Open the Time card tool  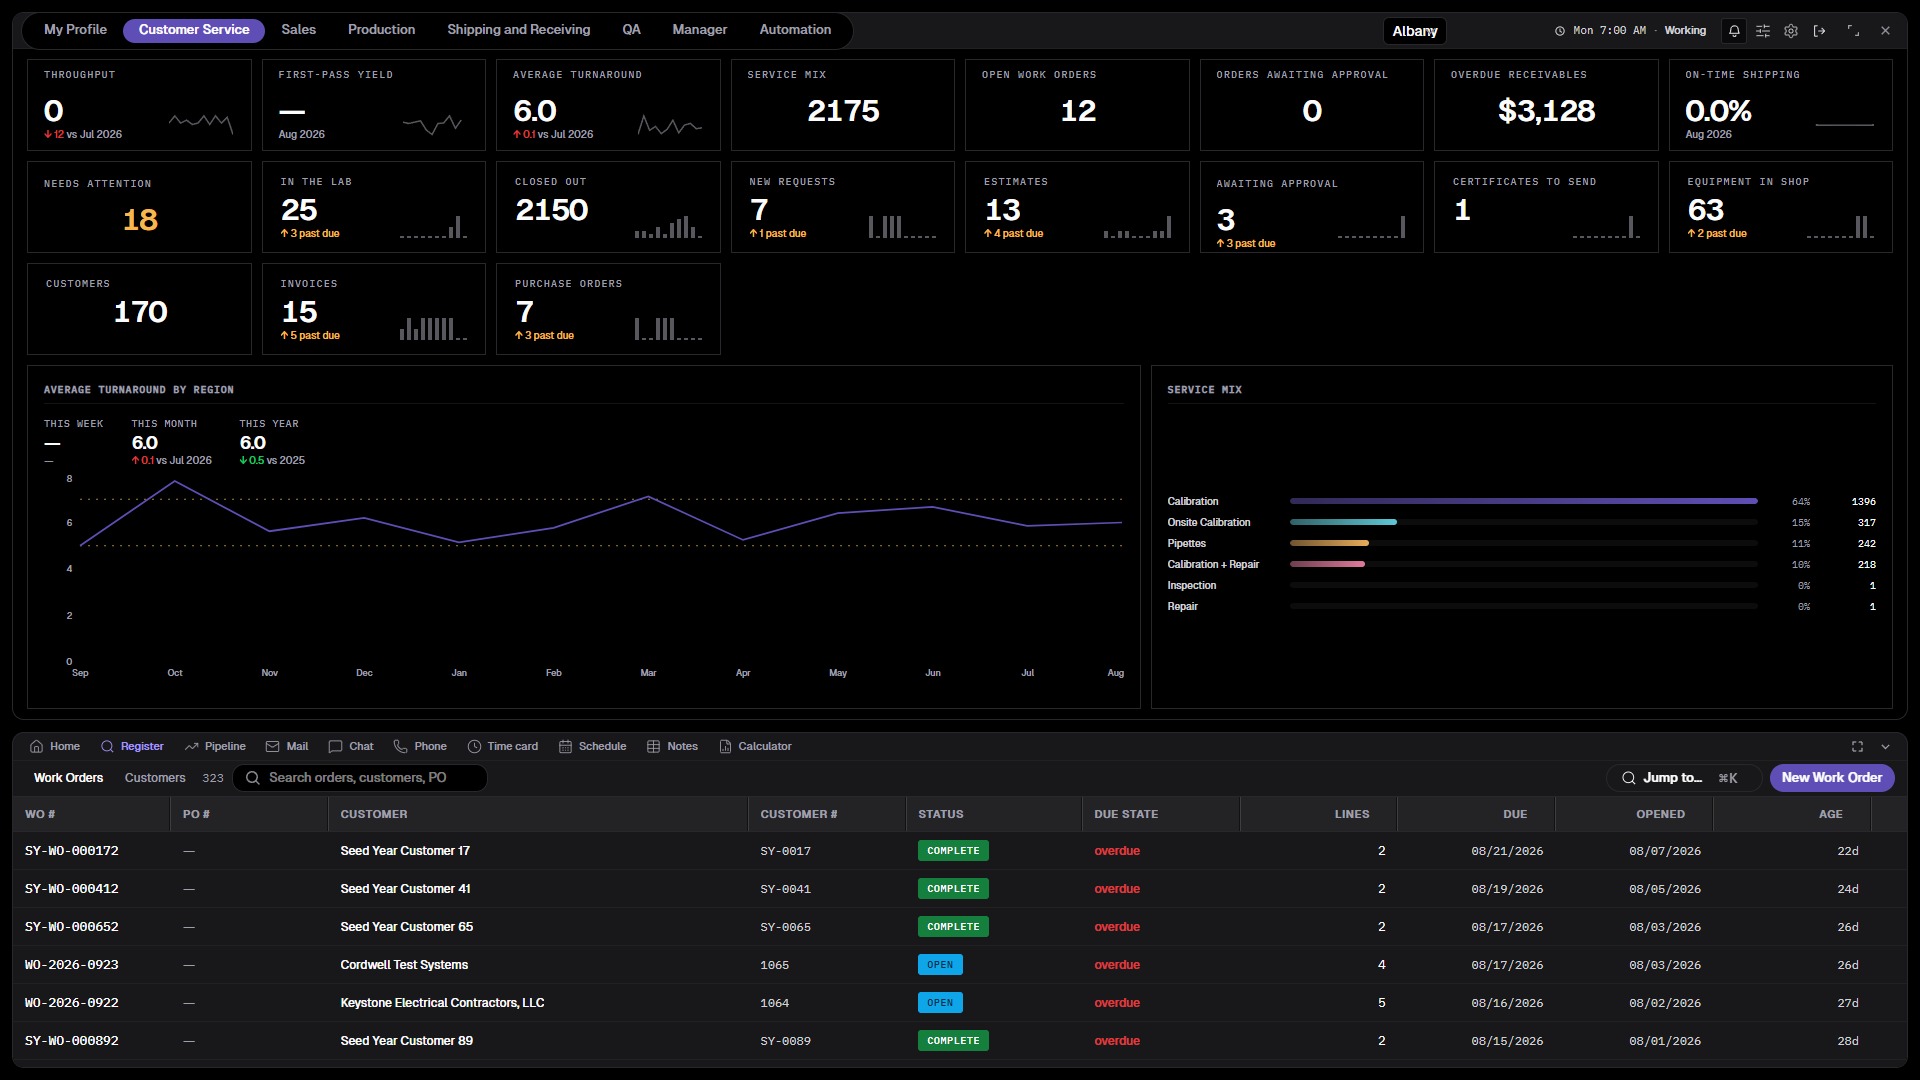tap(503, 747)
